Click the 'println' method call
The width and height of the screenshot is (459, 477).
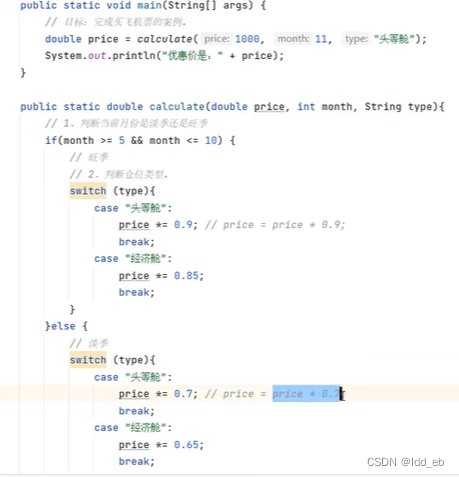(134, 56)
